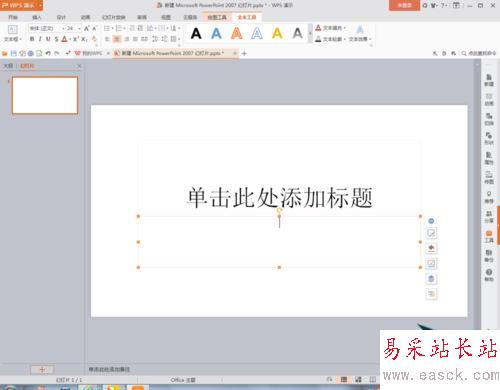This screenshot has height=390, width=500.
Task: Open Design ribbon tab
Action: click(61, 17)
